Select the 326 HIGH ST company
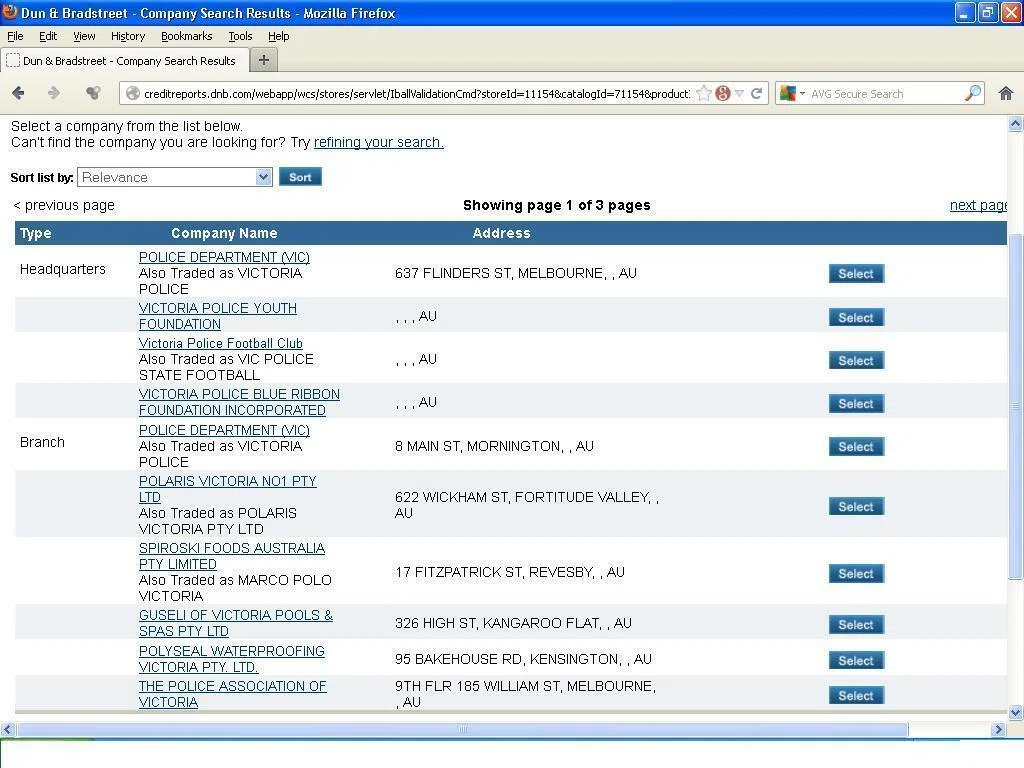This screenshot has height=768, width=1024. click(856, 624)
